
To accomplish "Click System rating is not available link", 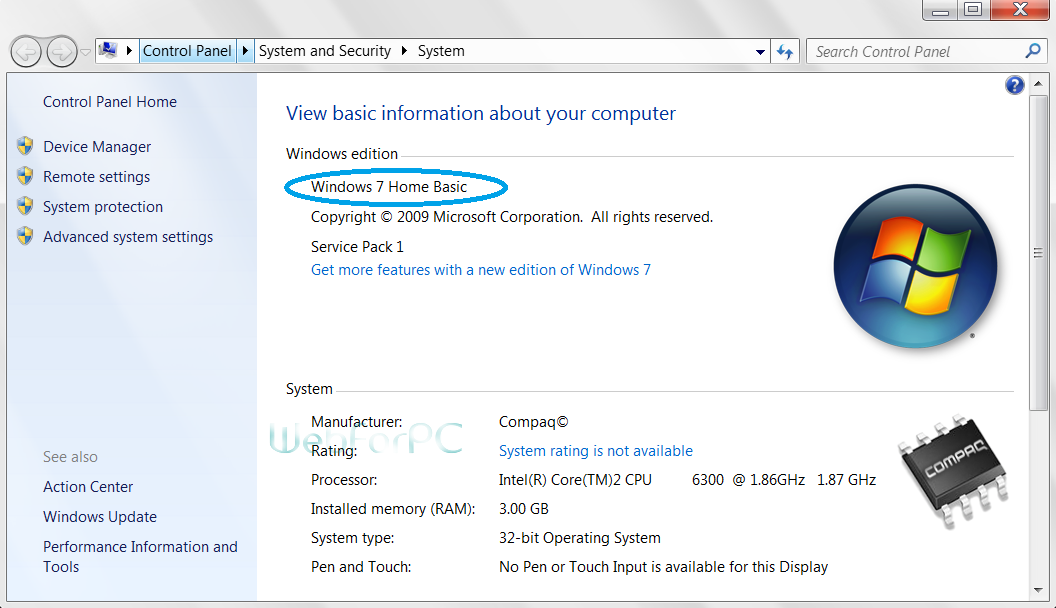I will (x=595, y=451).
